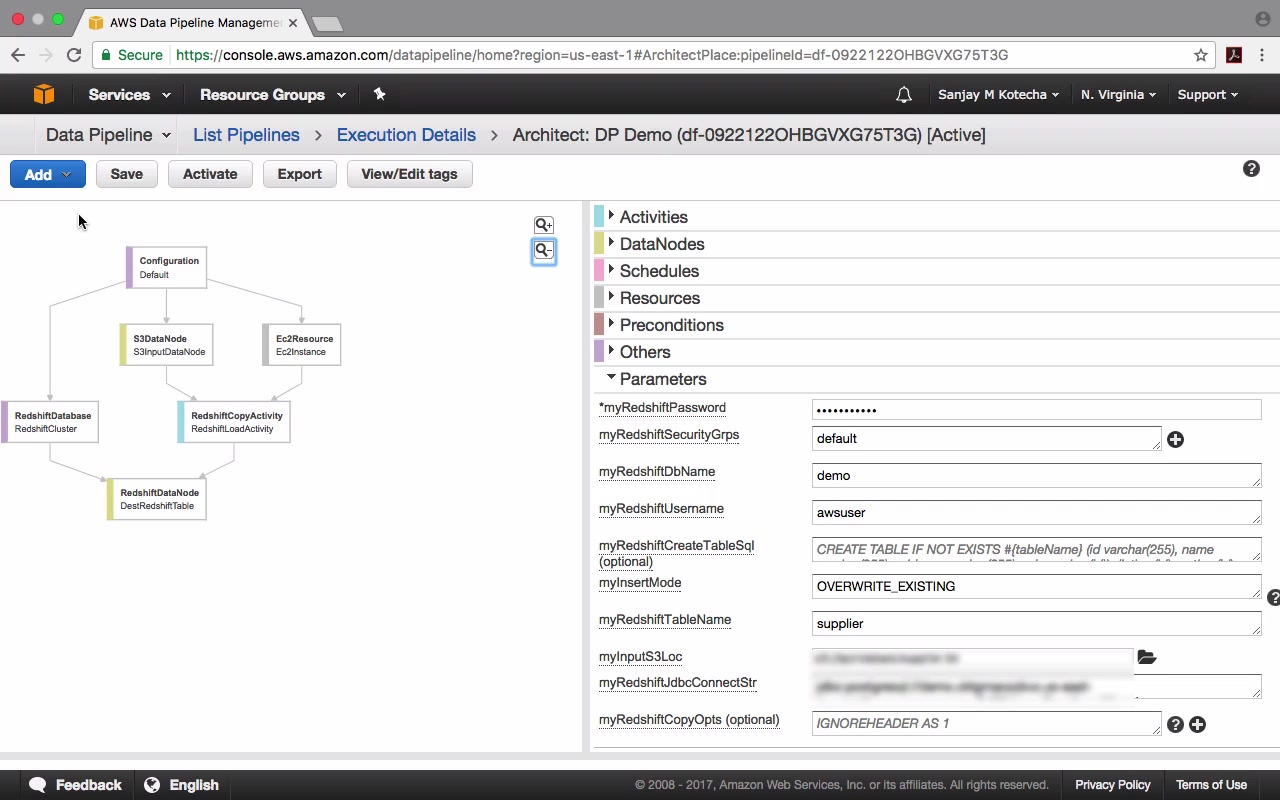Browse S3 folder for myInputS3Loc
Viewport: 1280px width, 800px height.
[x=1146, y=657]
